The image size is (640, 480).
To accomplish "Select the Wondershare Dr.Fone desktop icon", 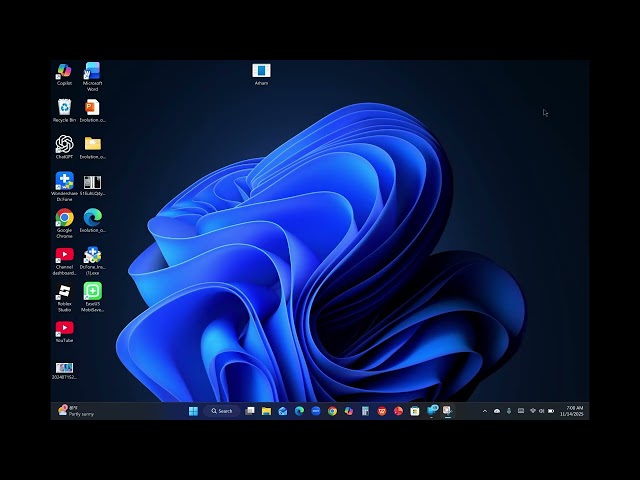I will tap(64, 181).
